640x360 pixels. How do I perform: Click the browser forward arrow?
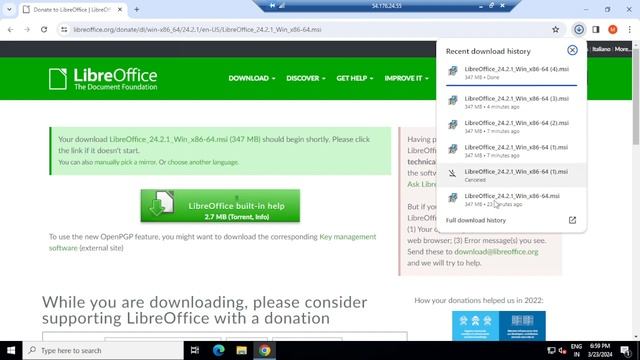tap(27, 29)
